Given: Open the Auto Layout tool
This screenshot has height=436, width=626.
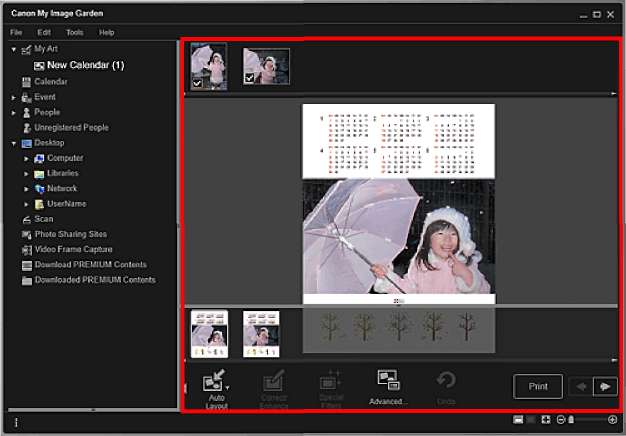Looking at the screenshot, I should pos(215,384).
